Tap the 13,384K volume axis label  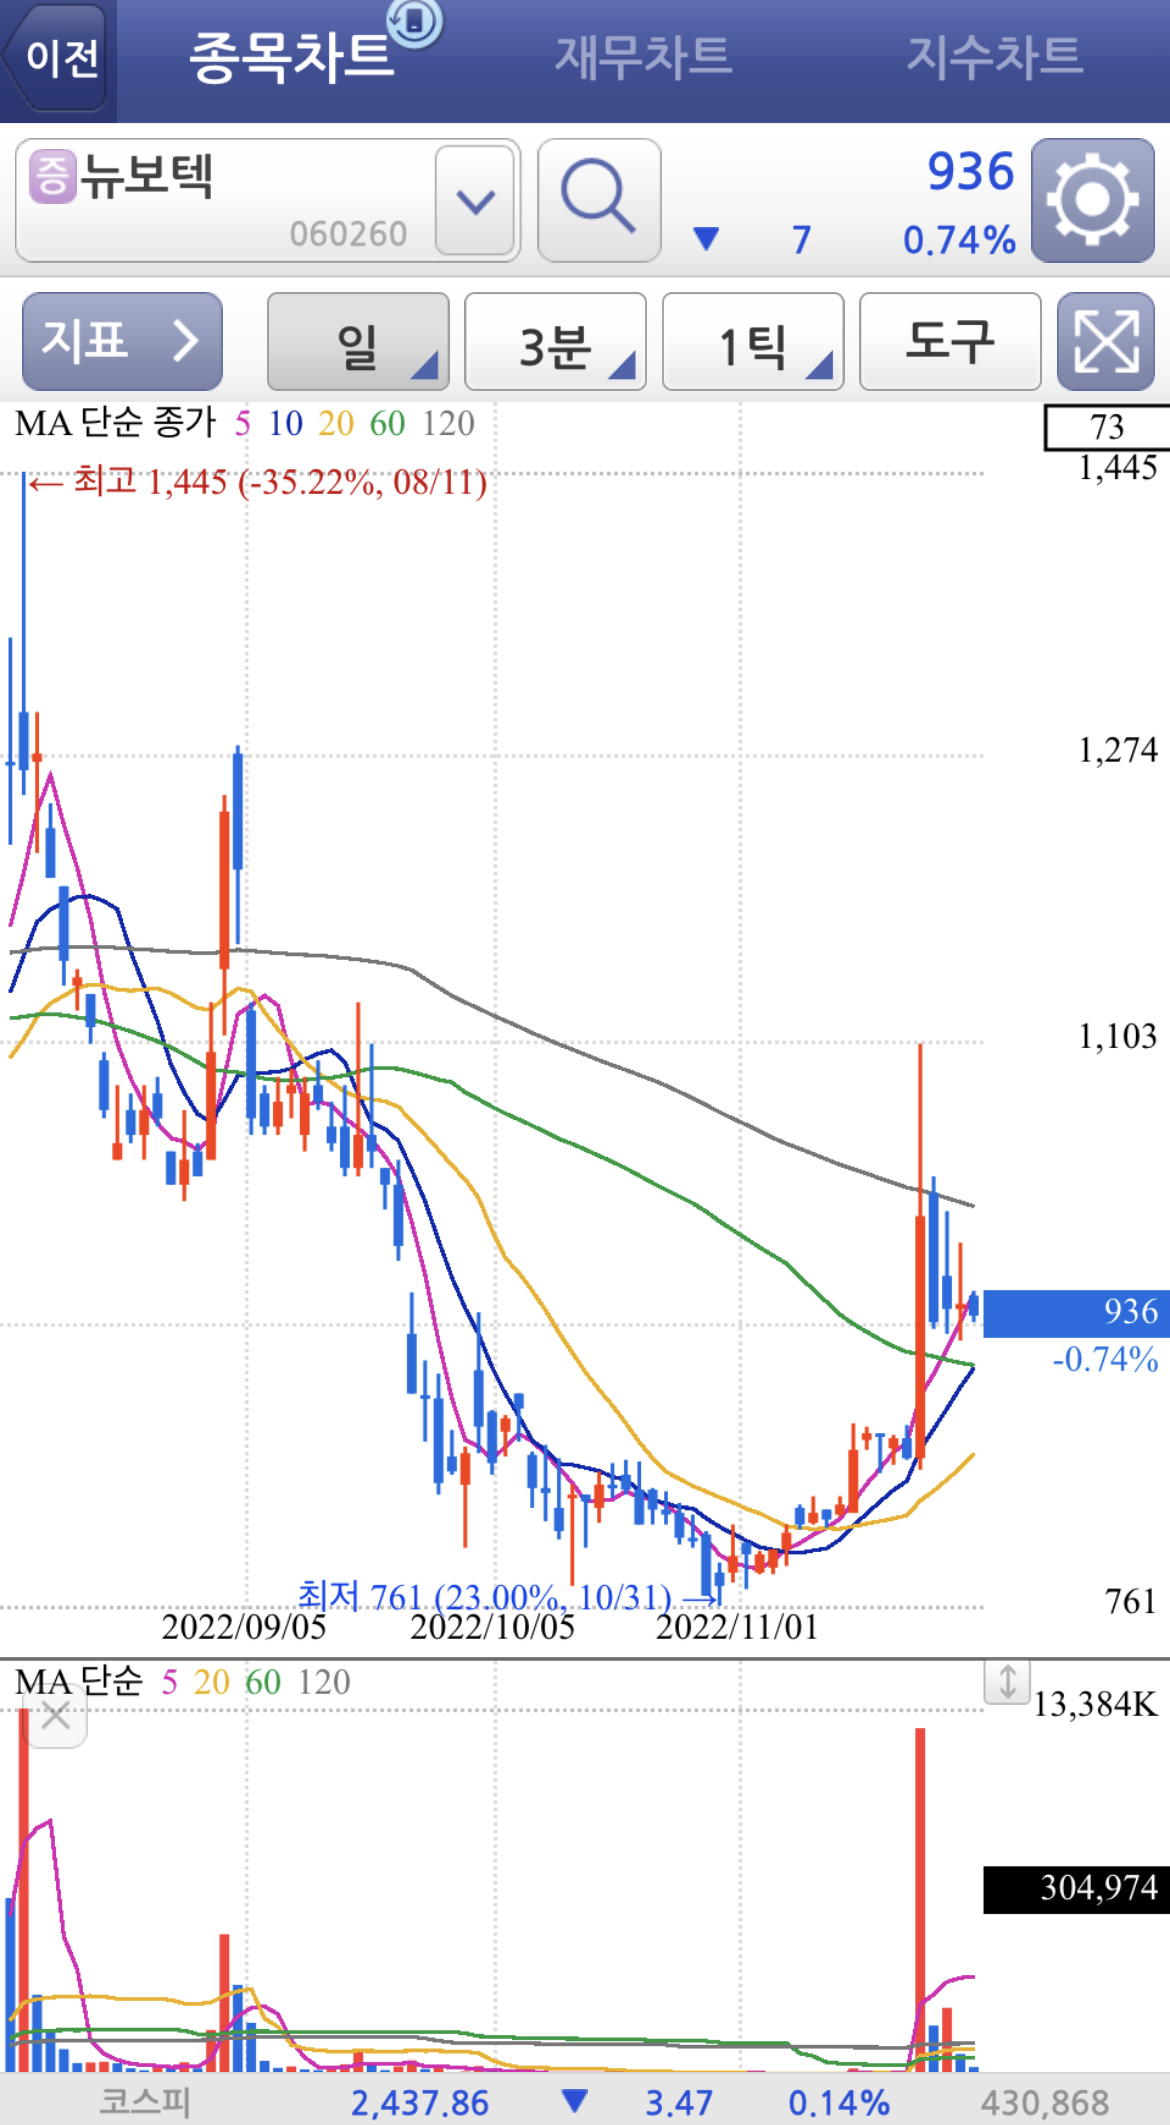tap(1095, 1703)
